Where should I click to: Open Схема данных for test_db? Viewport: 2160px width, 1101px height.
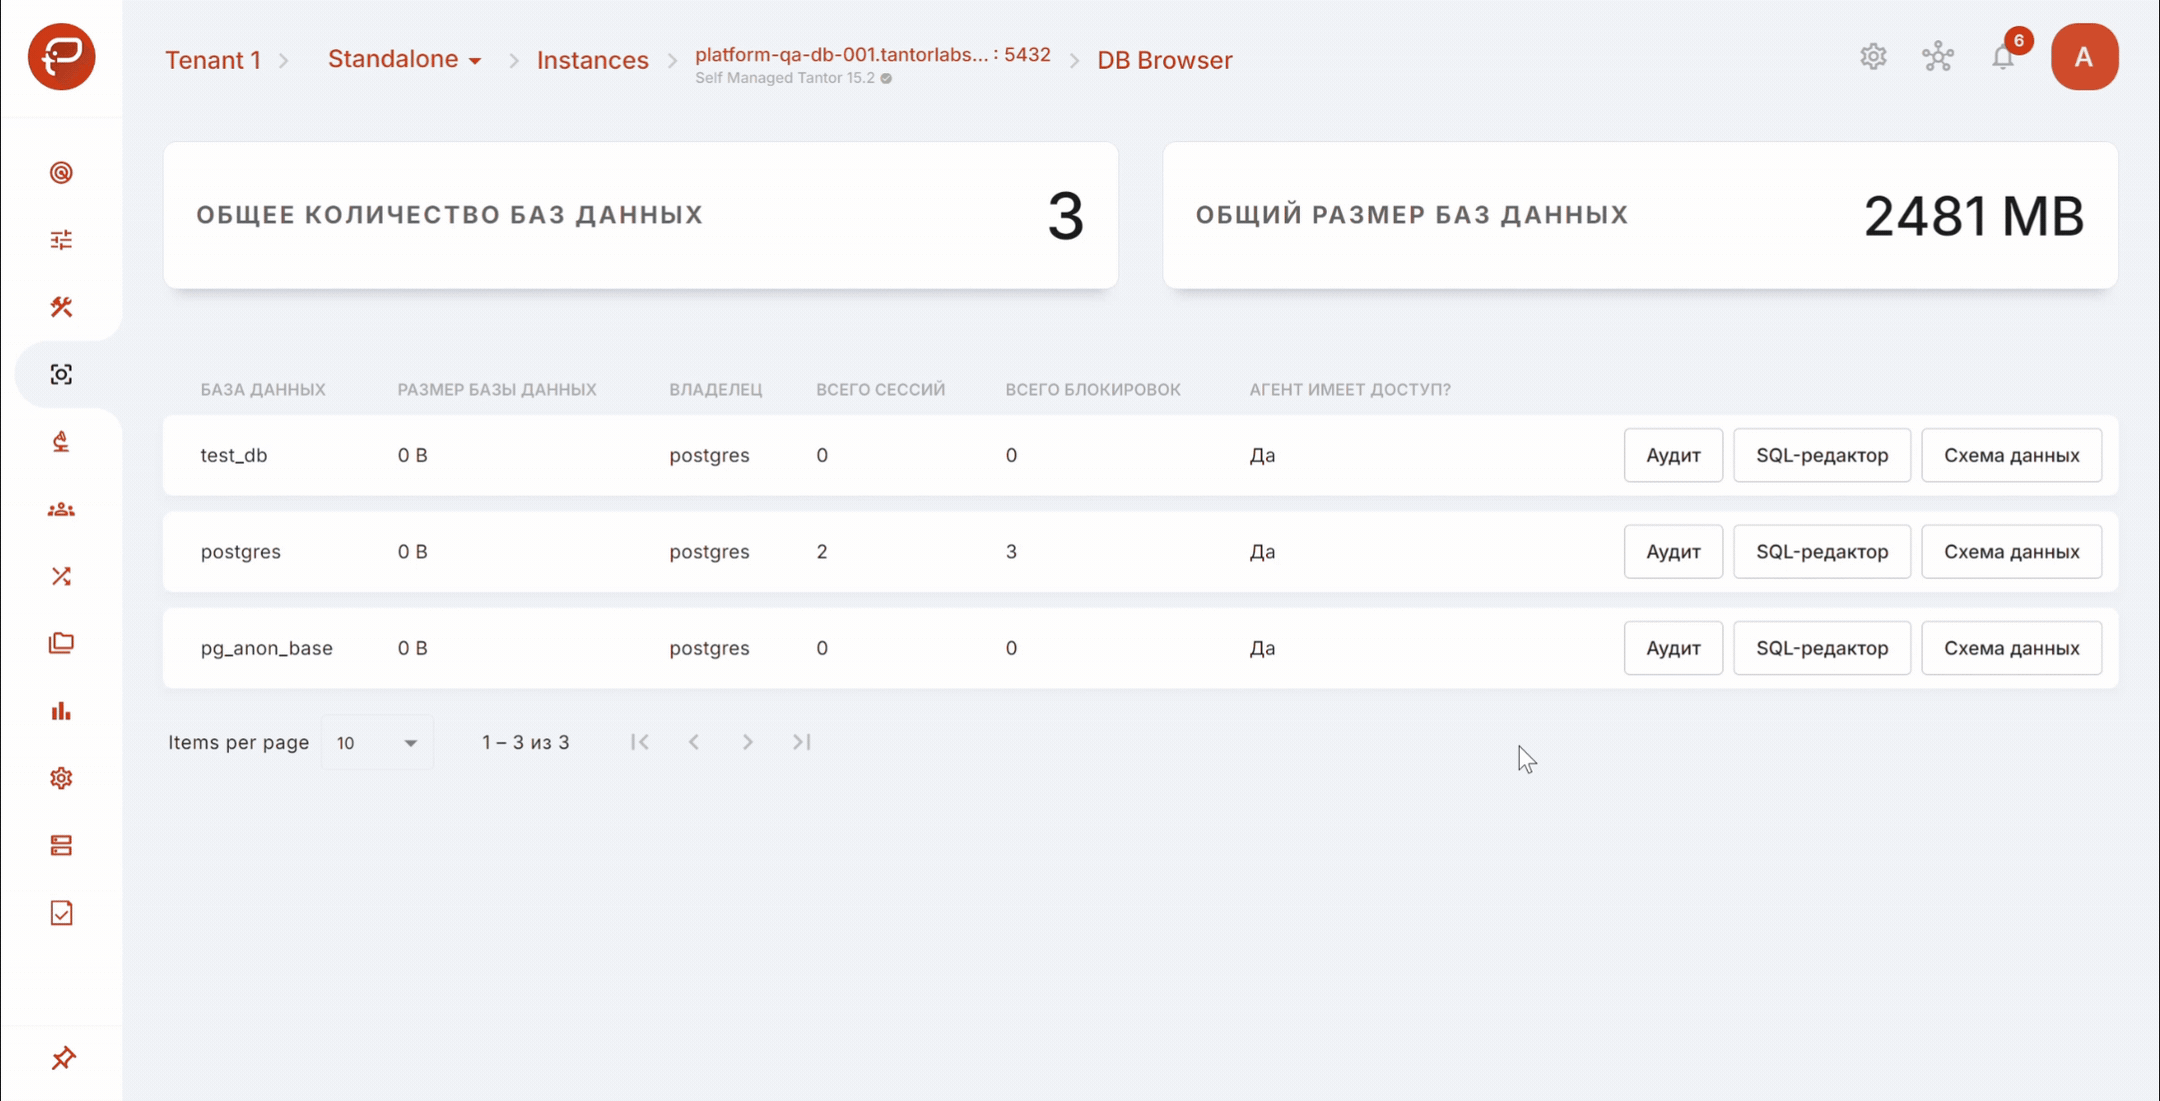pos(2012,455)
